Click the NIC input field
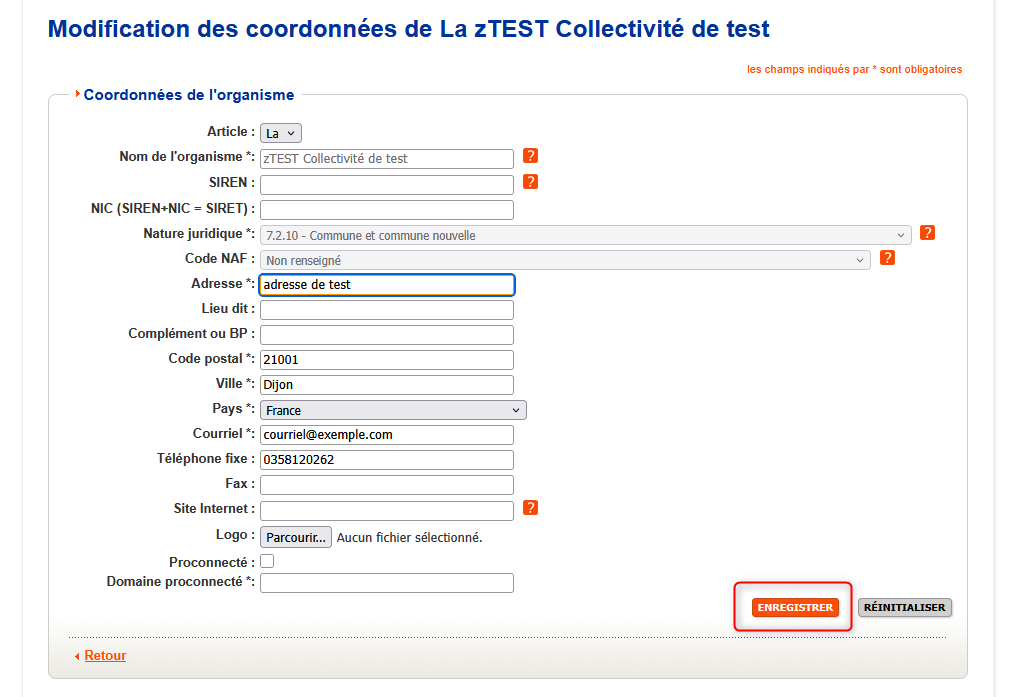 pos(386,210)
